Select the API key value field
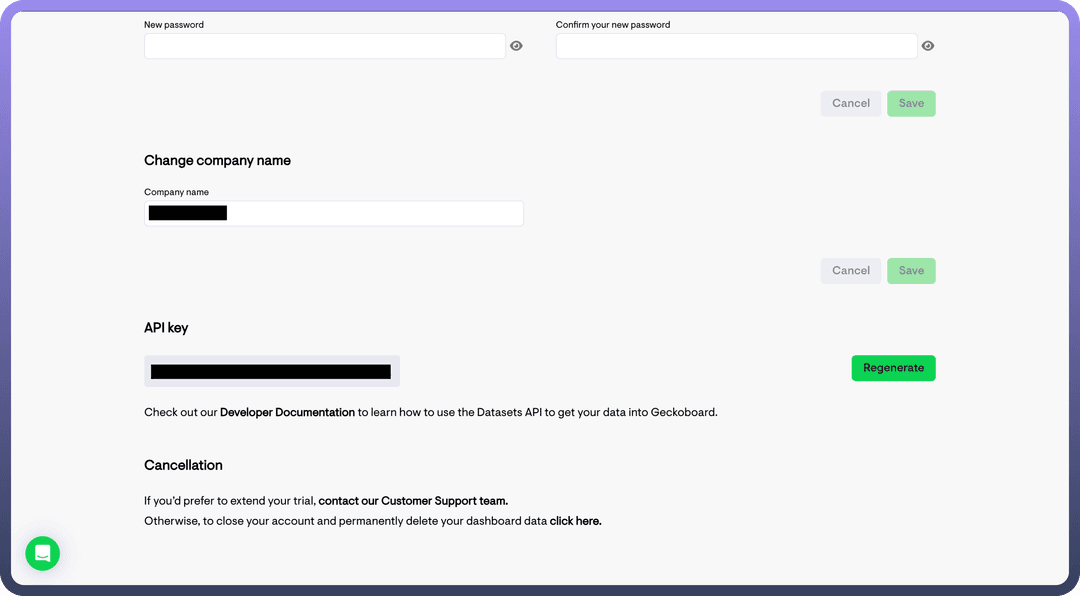This screenshot has height=596, width=1080. [271, 371]
